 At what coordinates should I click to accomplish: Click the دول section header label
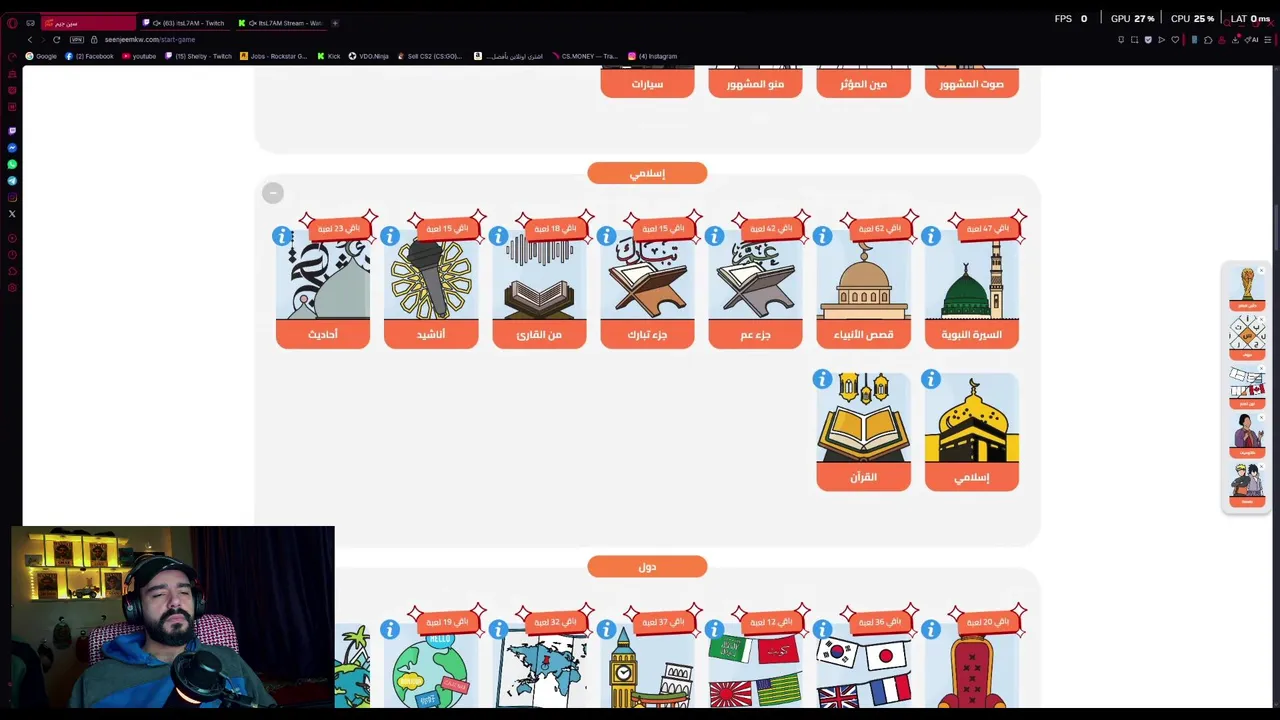(x=647, y=567)
